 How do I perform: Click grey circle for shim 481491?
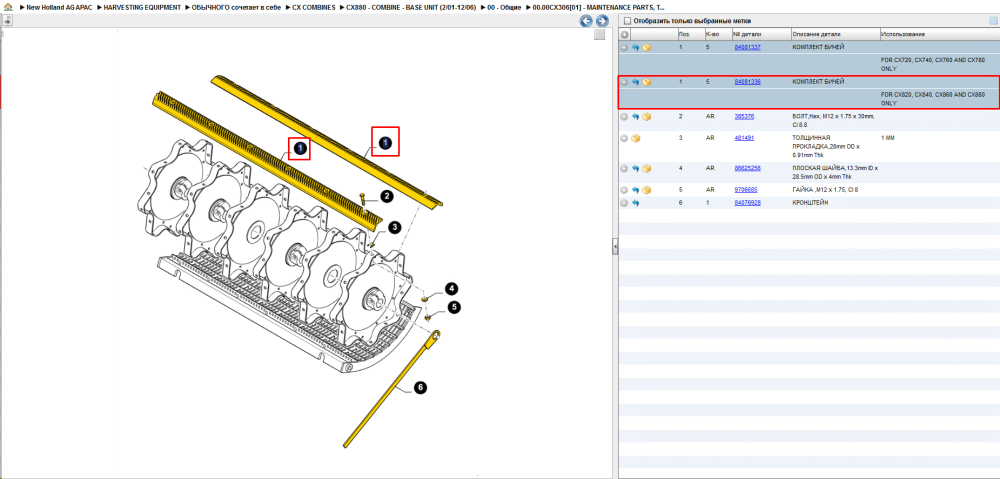click(x=624, y=138)
